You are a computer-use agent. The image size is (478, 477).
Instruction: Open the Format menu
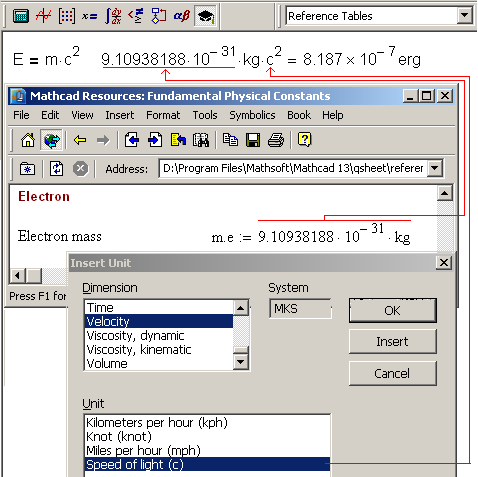[x=163, y=115]
